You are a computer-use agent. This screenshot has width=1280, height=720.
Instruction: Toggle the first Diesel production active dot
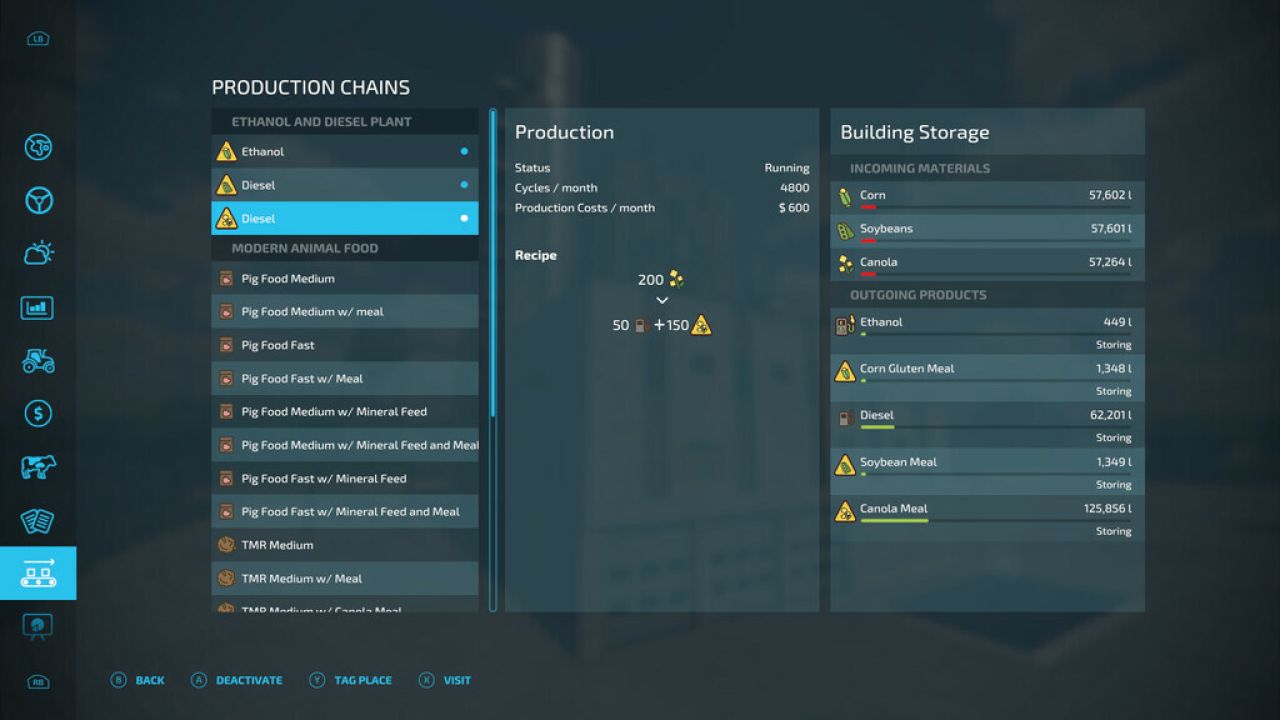point(464,185)
